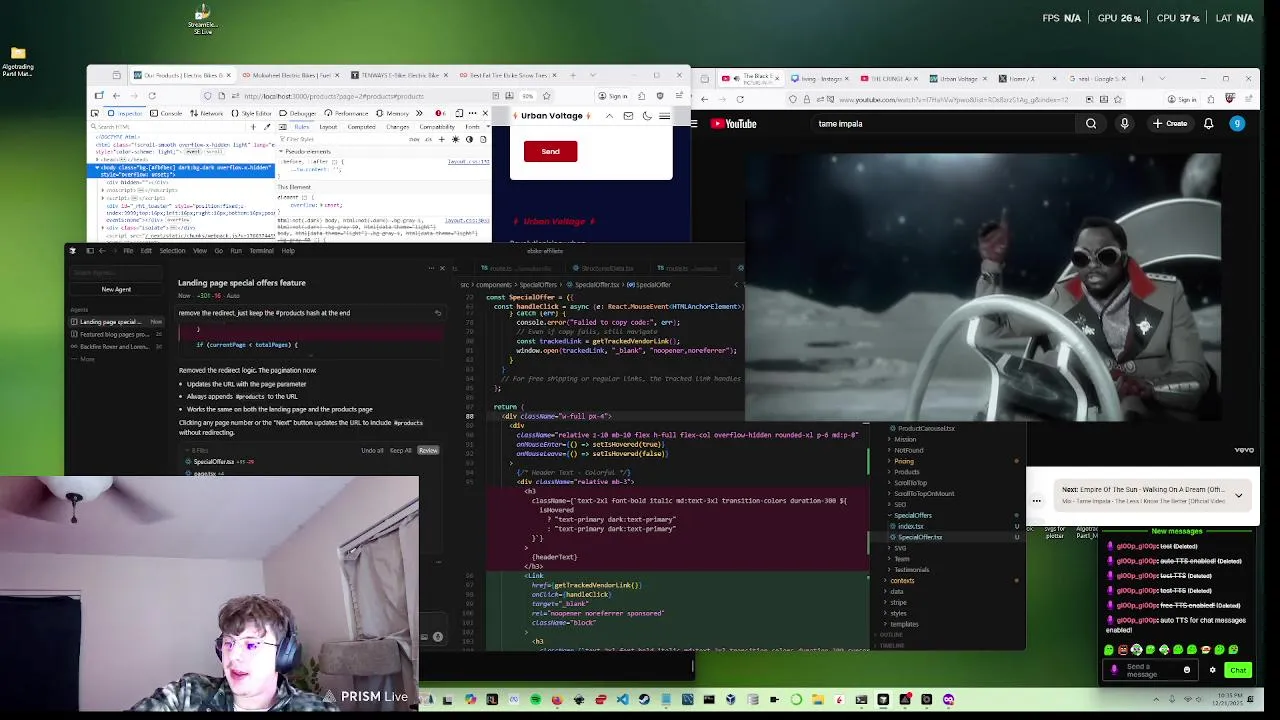The image size is (1280, 720).
Task: Open YouTube account avatar menu
Action: point(1237,124)
